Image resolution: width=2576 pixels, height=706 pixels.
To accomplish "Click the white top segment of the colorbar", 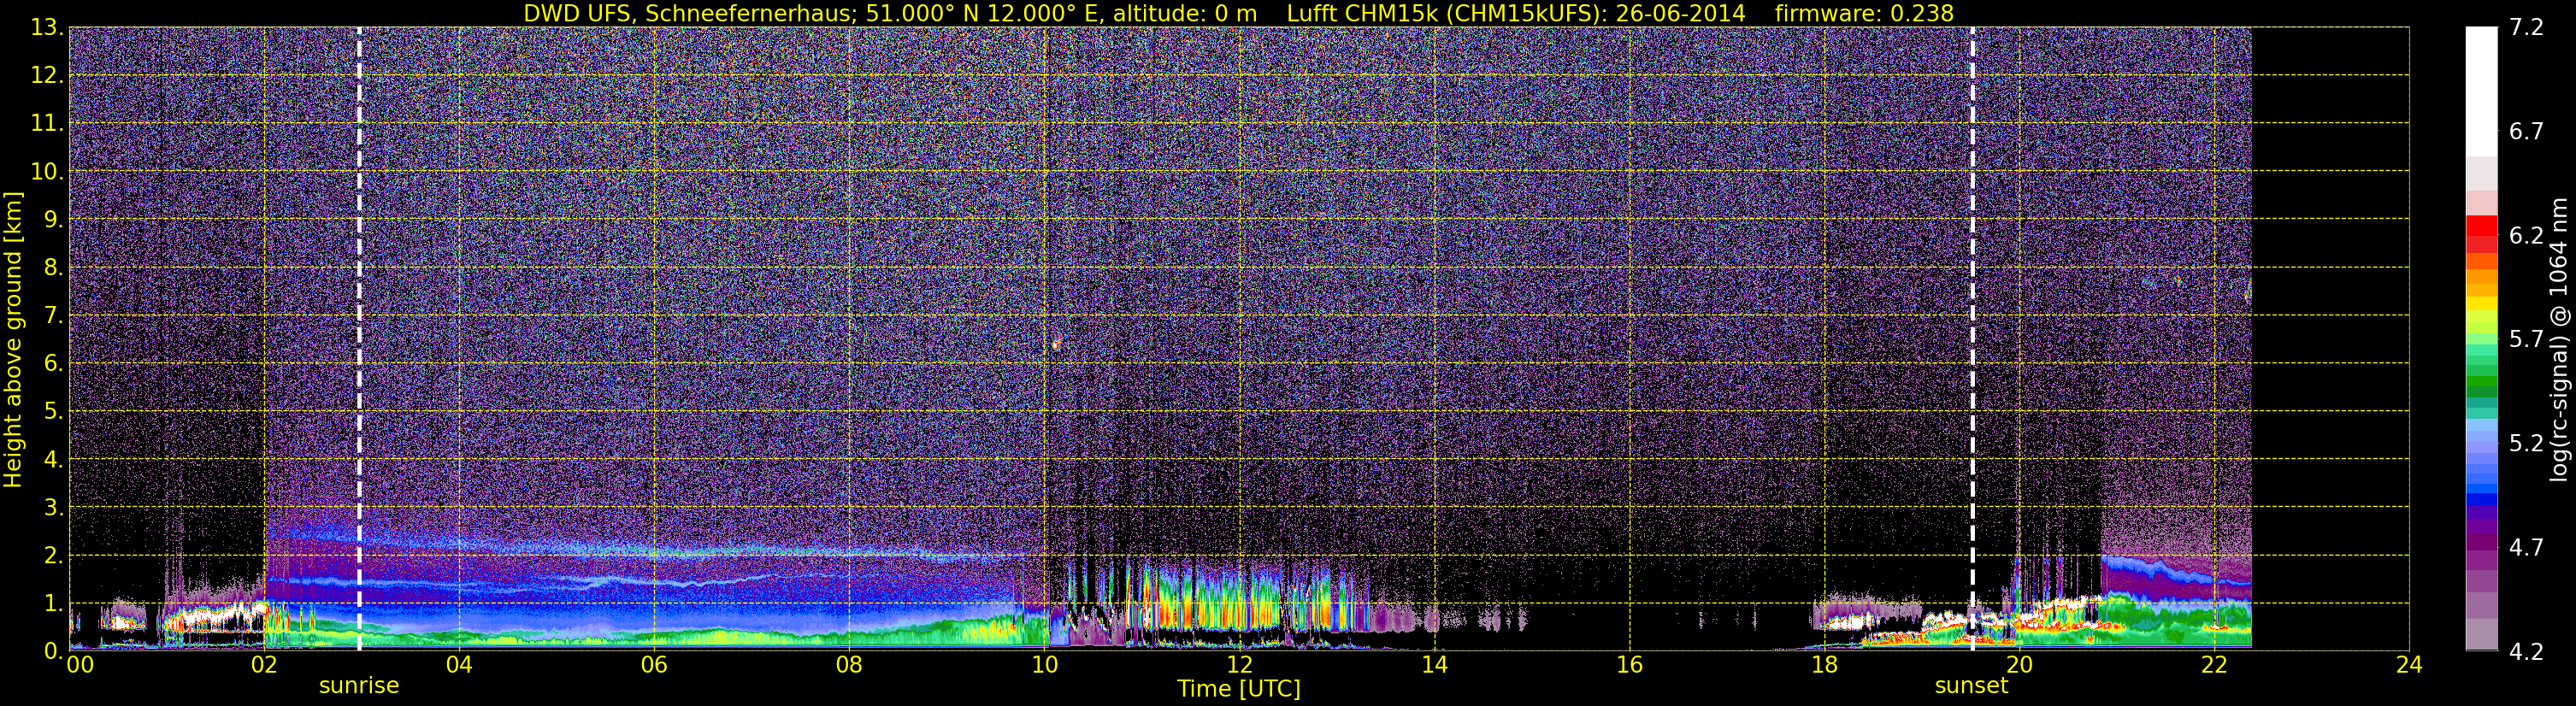I will (2481, 91).
